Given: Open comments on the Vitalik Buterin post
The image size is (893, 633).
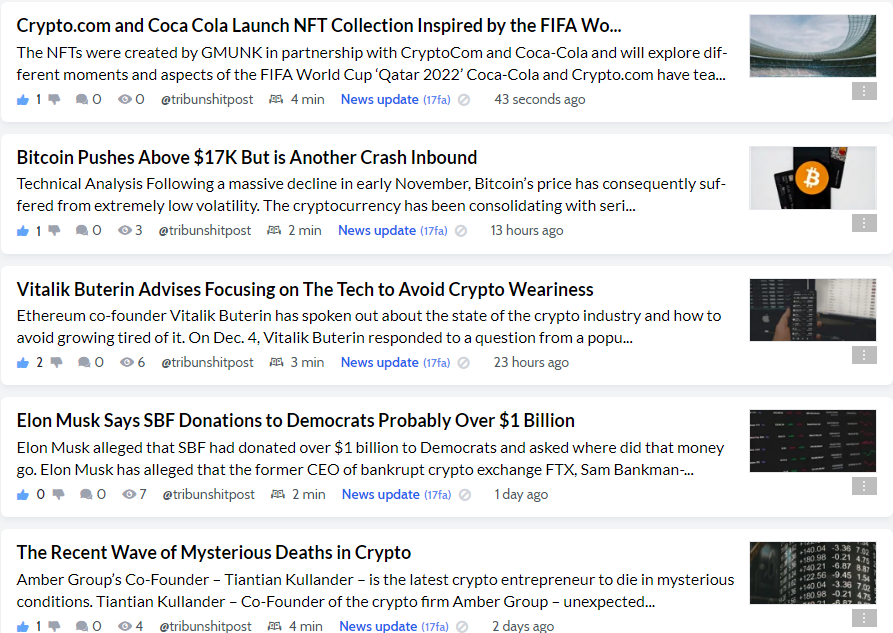Looking at the screenshot, I should pyautogui.click(x=84, y=362).
